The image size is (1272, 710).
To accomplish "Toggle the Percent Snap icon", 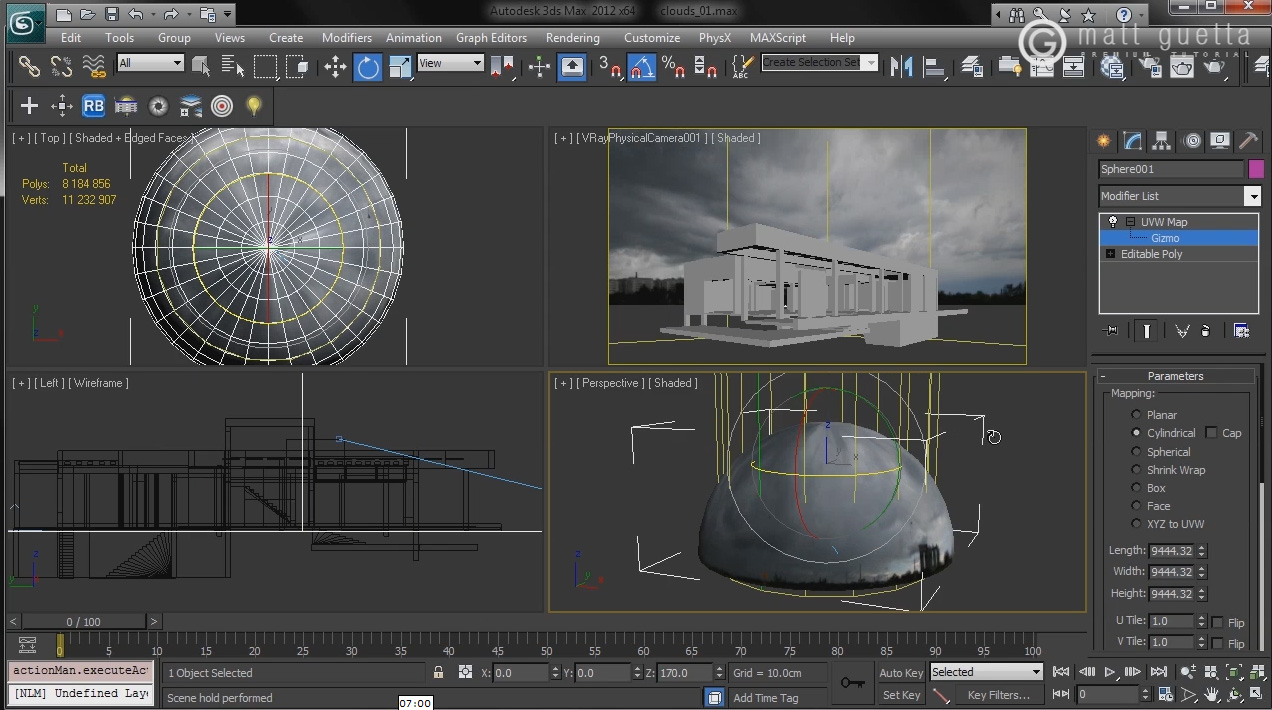I will [x=674, y=67].
